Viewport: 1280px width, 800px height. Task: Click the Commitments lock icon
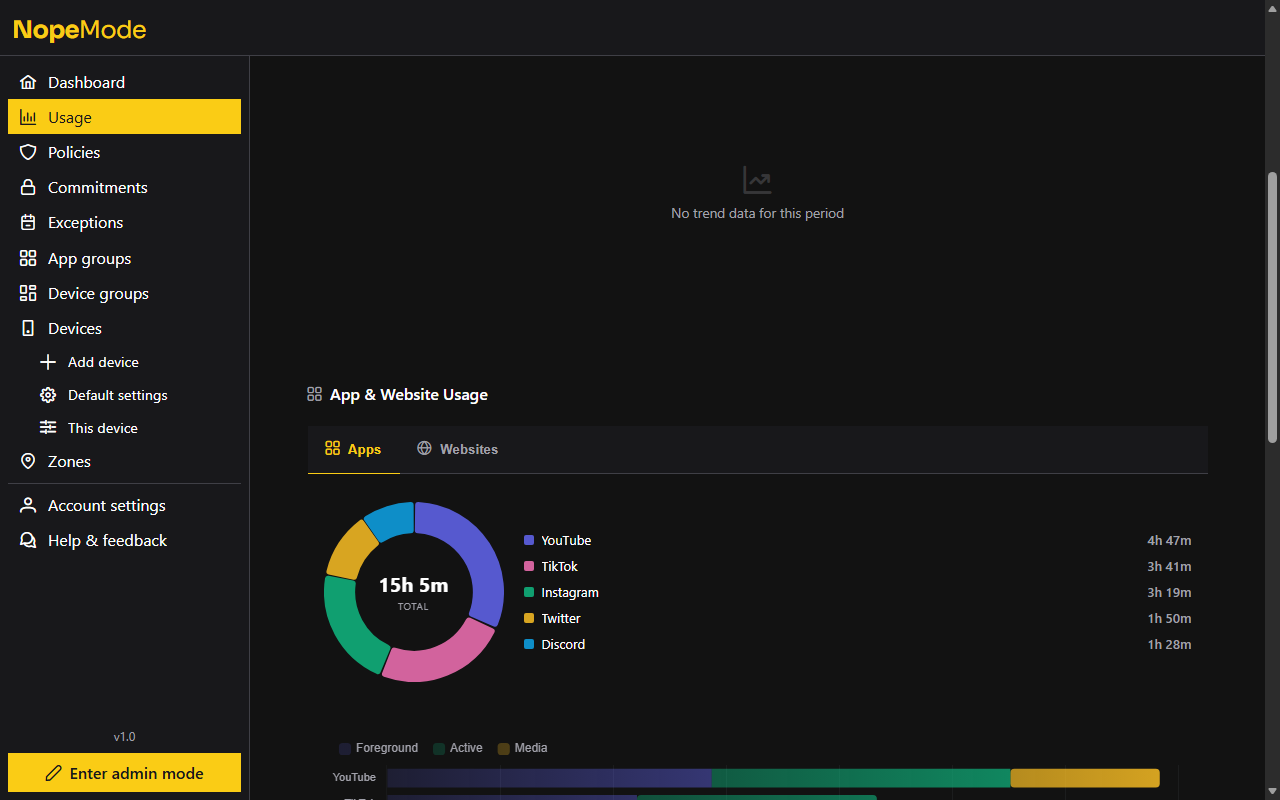pyautogui.click(x=28, y=187)
